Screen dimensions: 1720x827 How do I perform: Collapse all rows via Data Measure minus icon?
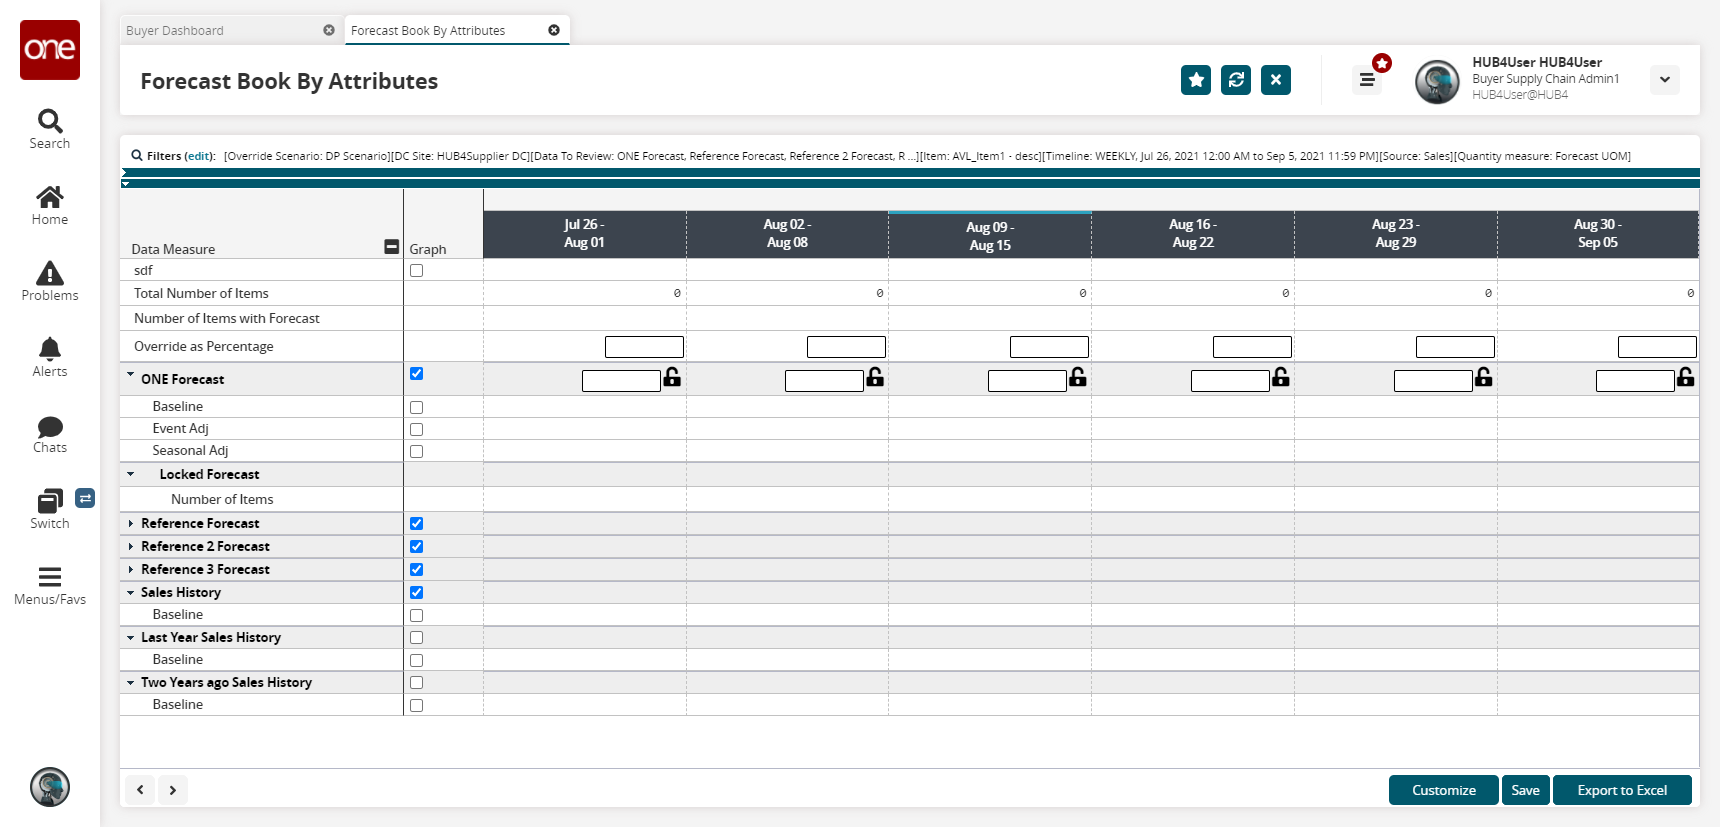pyautogui.click(x=392, y=247)
